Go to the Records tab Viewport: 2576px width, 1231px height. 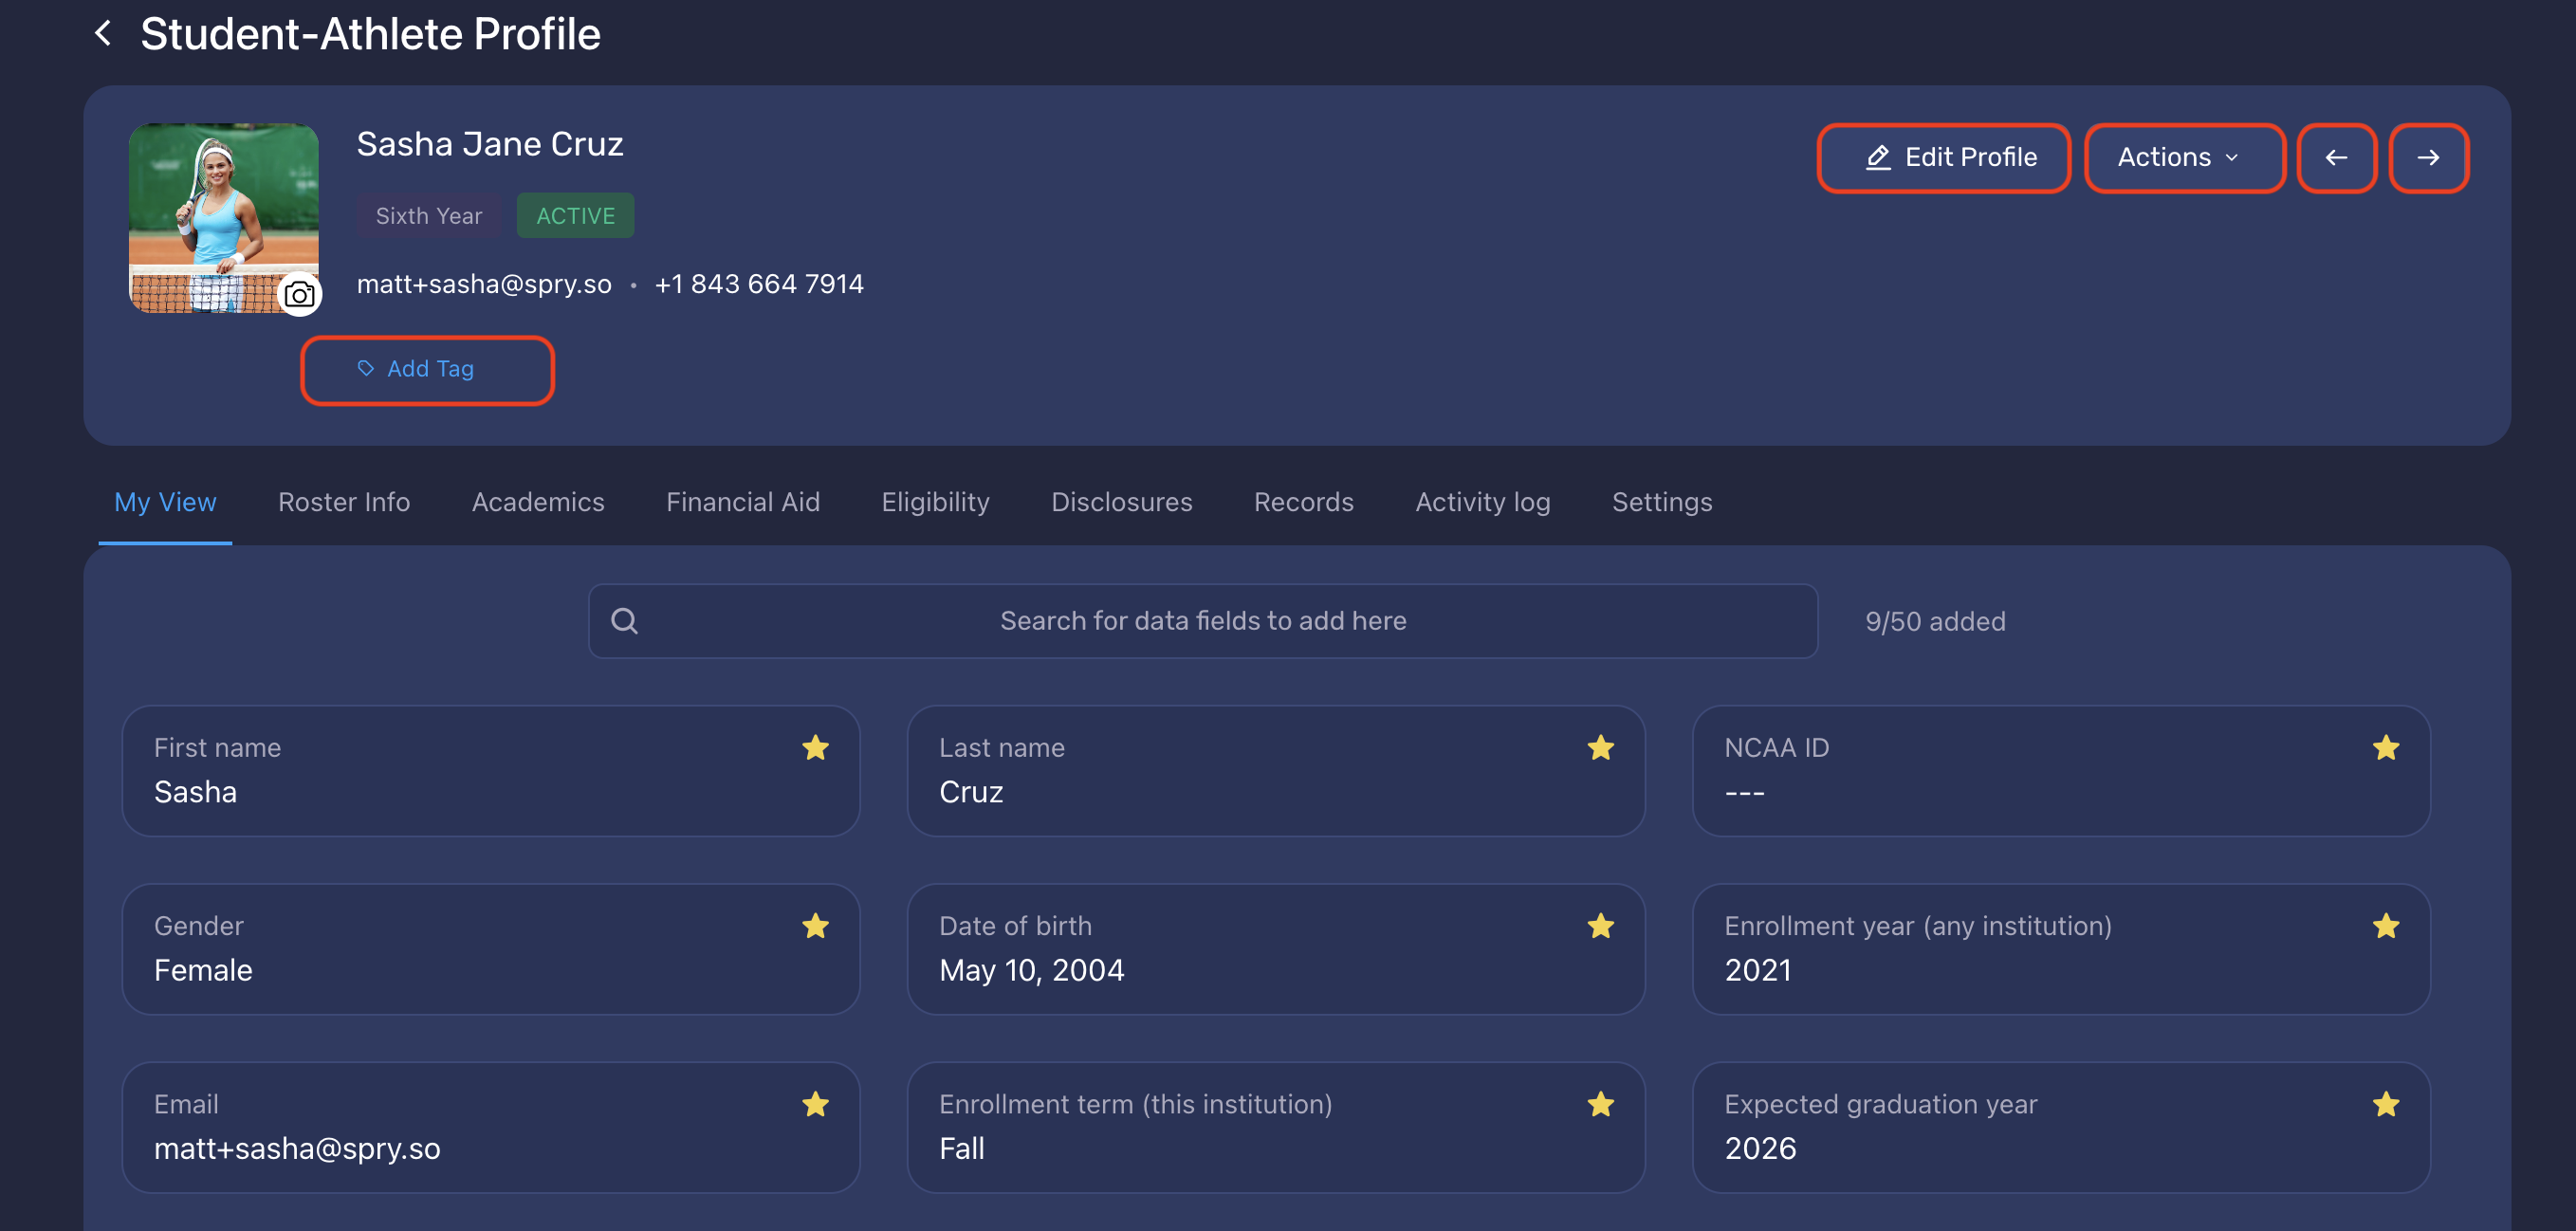[x=1303, y=502]
